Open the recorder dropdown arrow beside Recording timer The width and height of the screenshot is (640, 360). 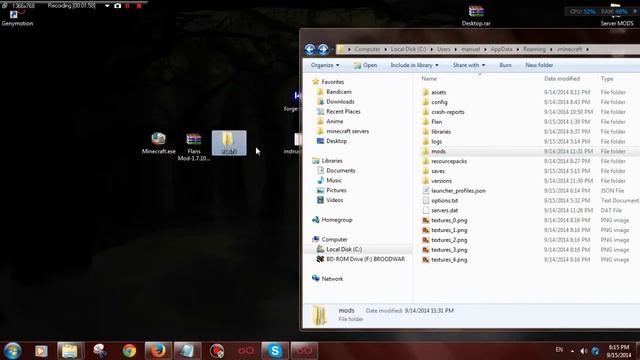(x=107, y=6)
